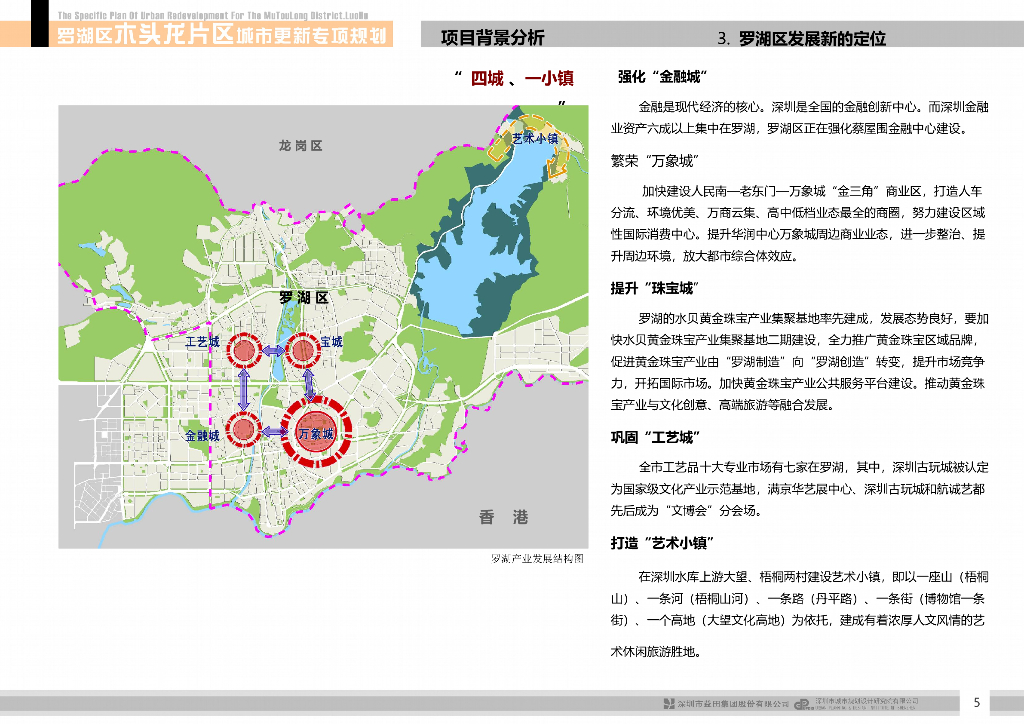This screenshot has width=1024, height=724.
Task: Click the 罗湖区 label on the map
Action: [x=304, y=298]
